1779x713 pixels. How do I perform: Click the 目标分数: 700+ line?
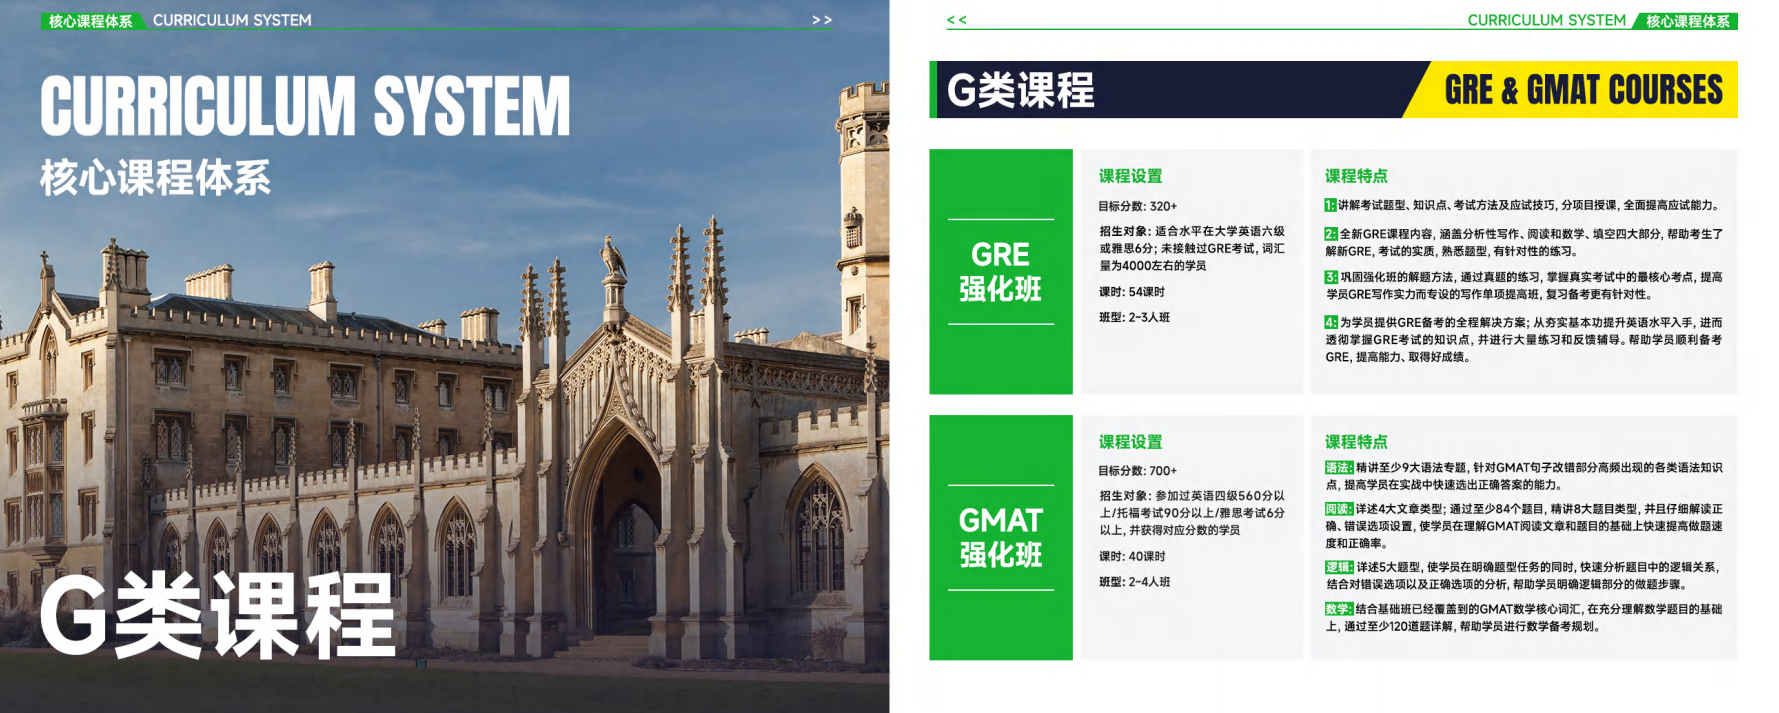1138,471
